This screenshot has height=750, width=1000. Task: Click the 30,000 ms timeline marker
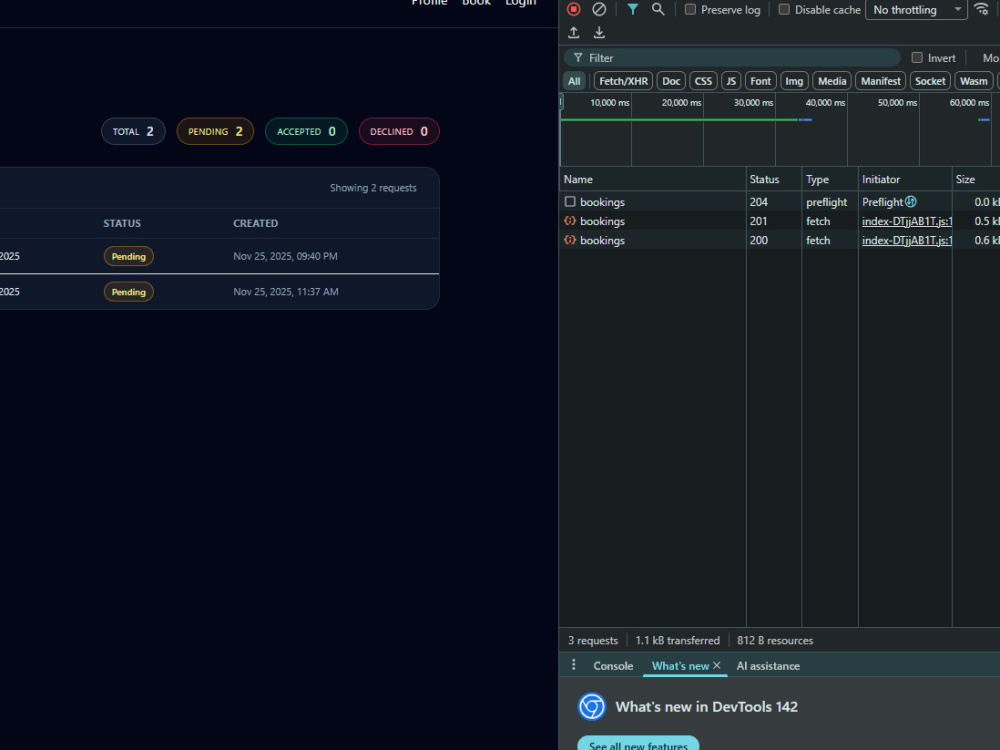tap(753, 103)
